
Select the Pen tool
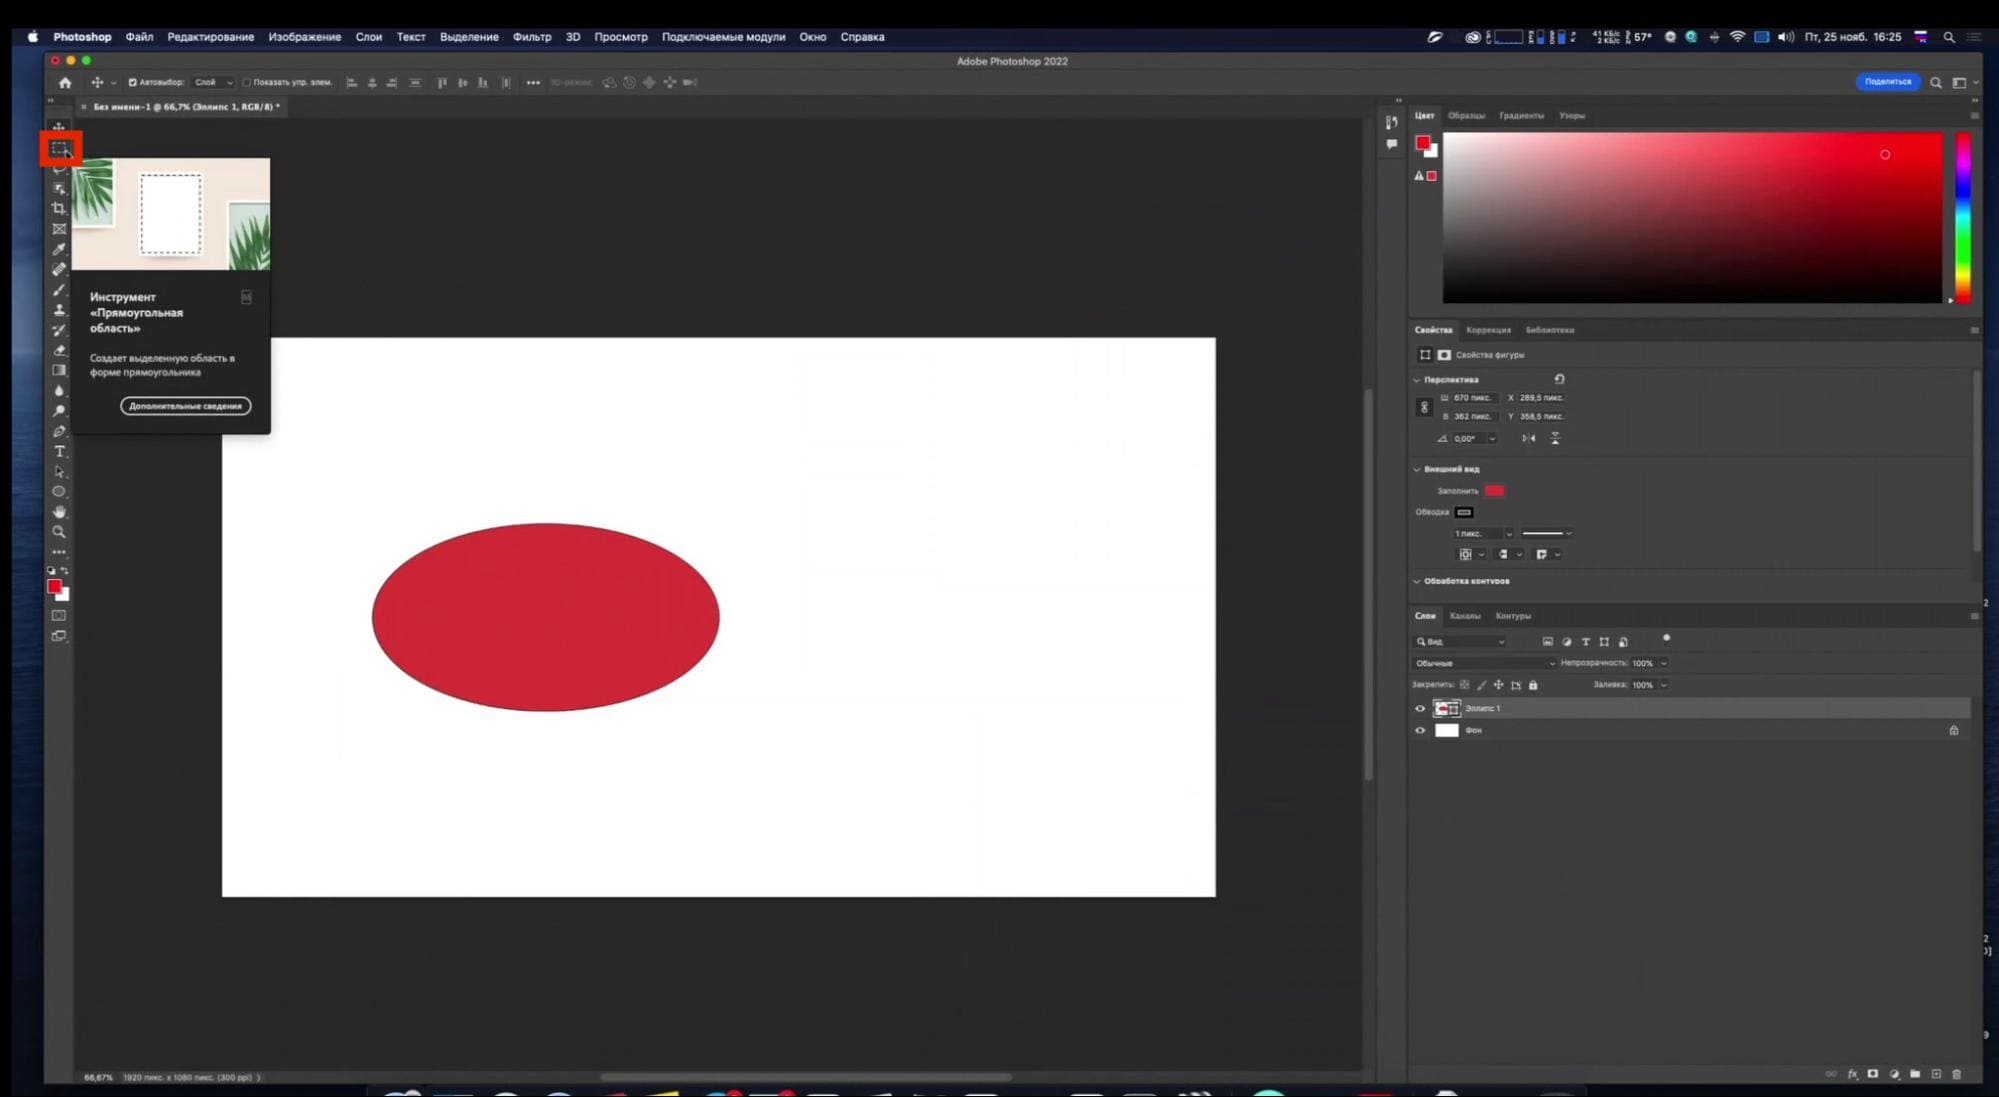pos(59,431)
